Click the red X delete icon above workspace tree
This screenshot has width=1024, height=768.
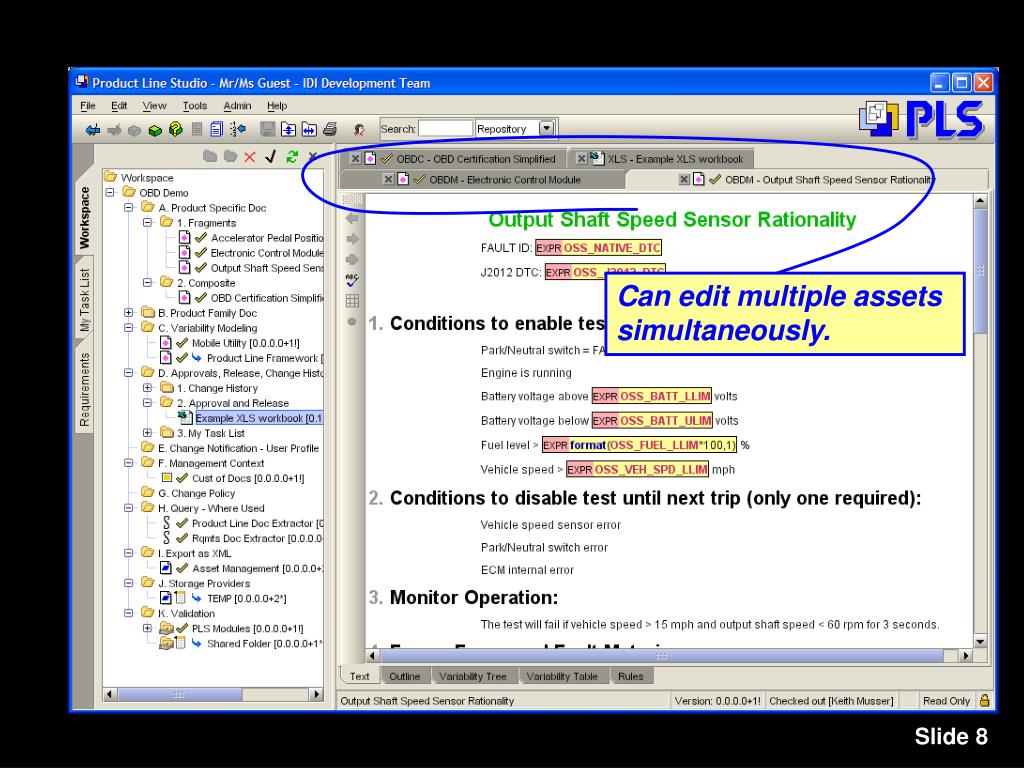tap(249, 157)
